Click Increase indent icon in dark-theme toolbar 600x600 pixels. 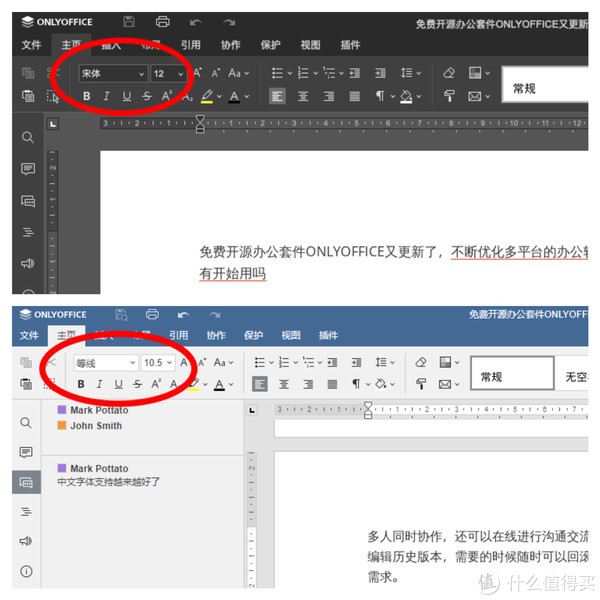tap(380, 73)
